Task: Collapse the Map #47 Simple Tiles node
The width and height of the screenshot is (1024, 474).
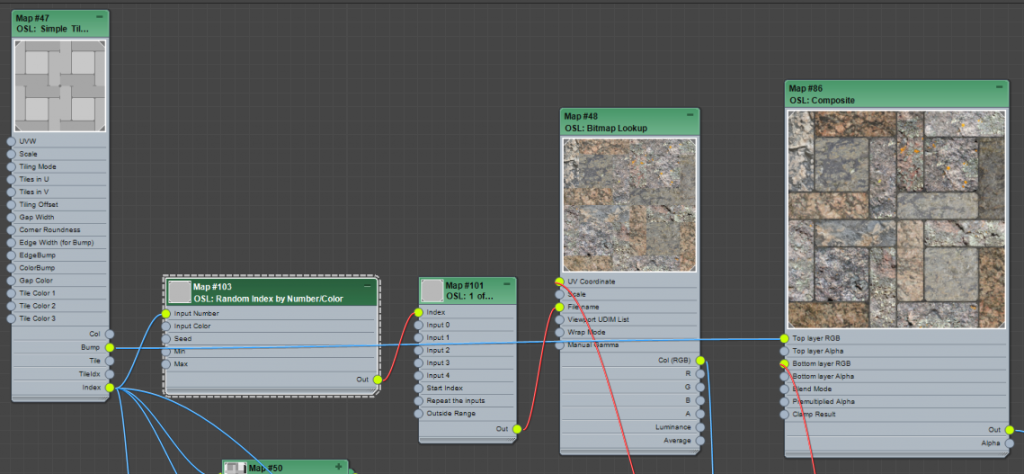Action: [x=100, y=18]
